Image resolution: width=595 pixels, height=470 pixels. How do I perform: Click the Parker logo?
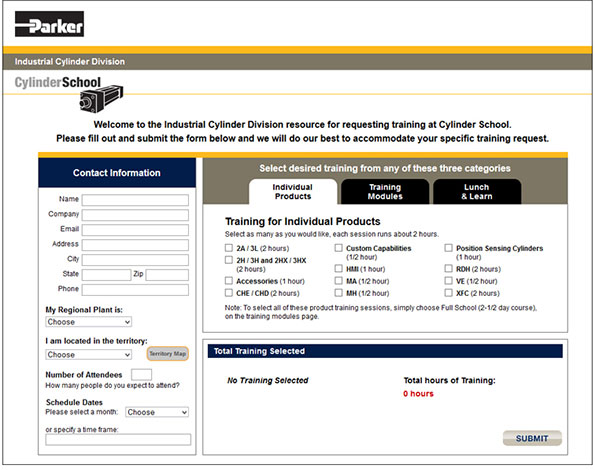[x=49, y=24]
